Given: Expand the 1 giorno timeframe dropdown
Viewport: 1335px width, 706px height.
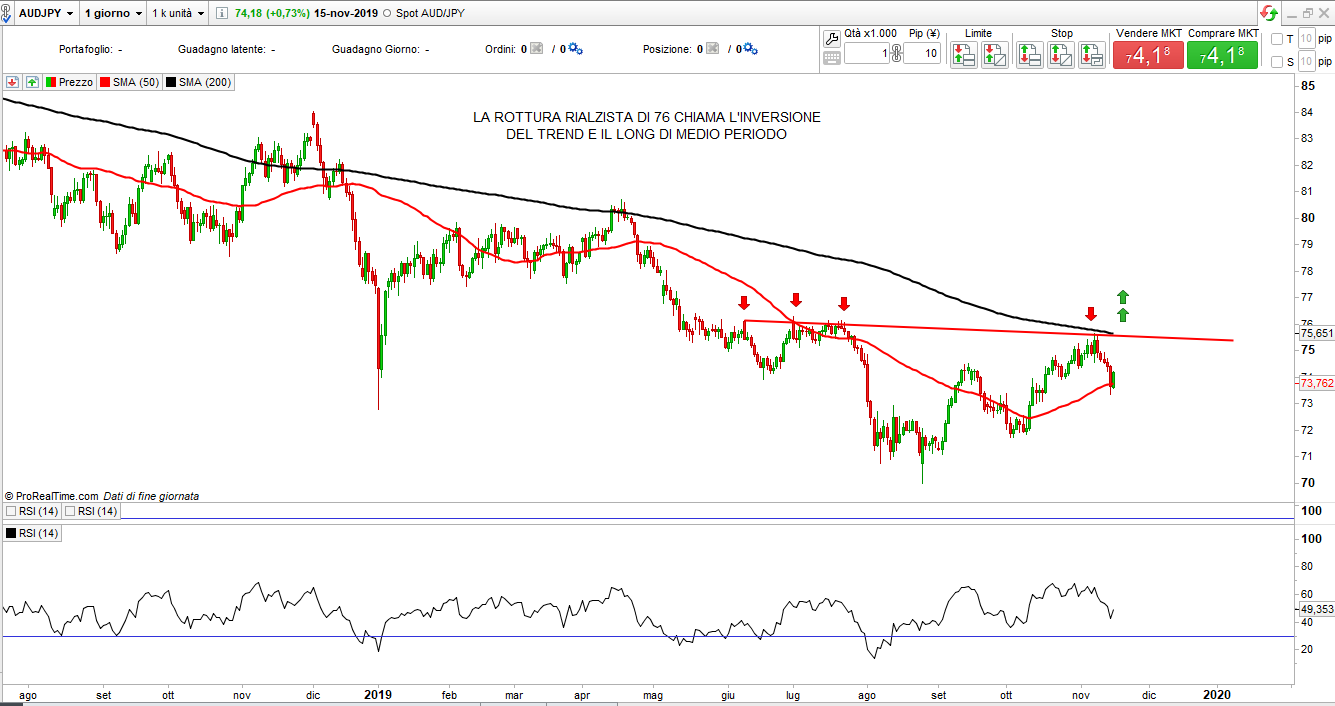Looking at the screenshot, I should pyautogui.click(x=111, y=14).
